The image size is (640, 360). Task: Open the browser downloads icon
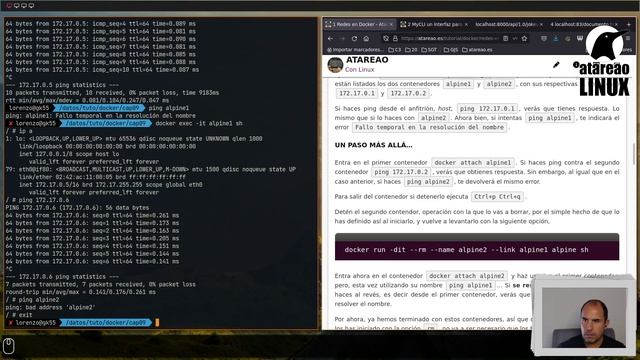[556, 38]
